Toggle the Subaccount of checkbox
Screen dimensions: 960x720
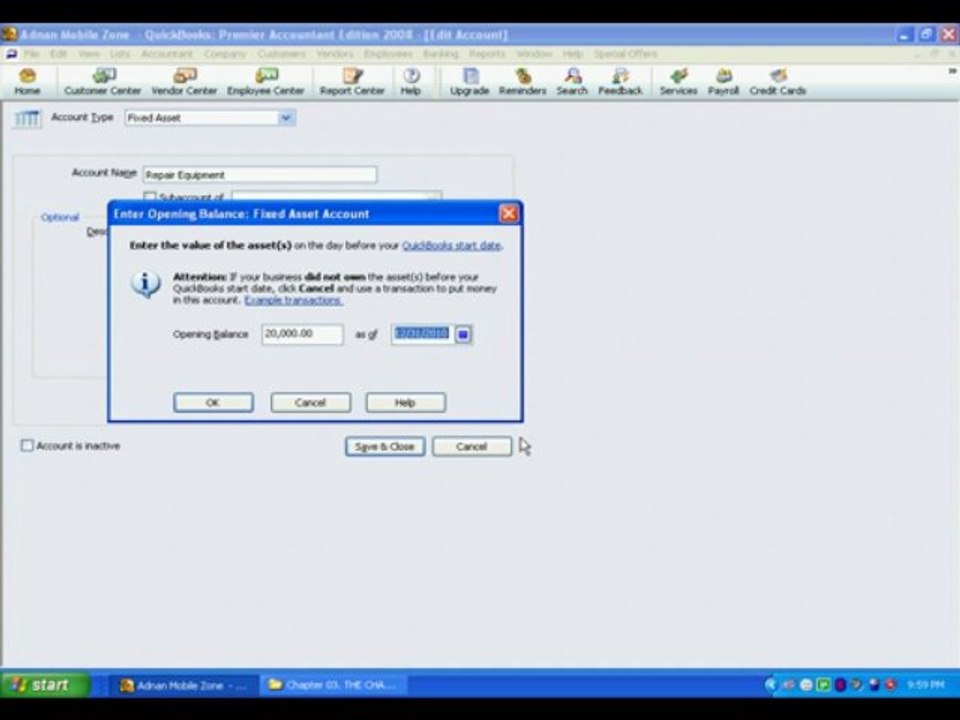(149, 197)
